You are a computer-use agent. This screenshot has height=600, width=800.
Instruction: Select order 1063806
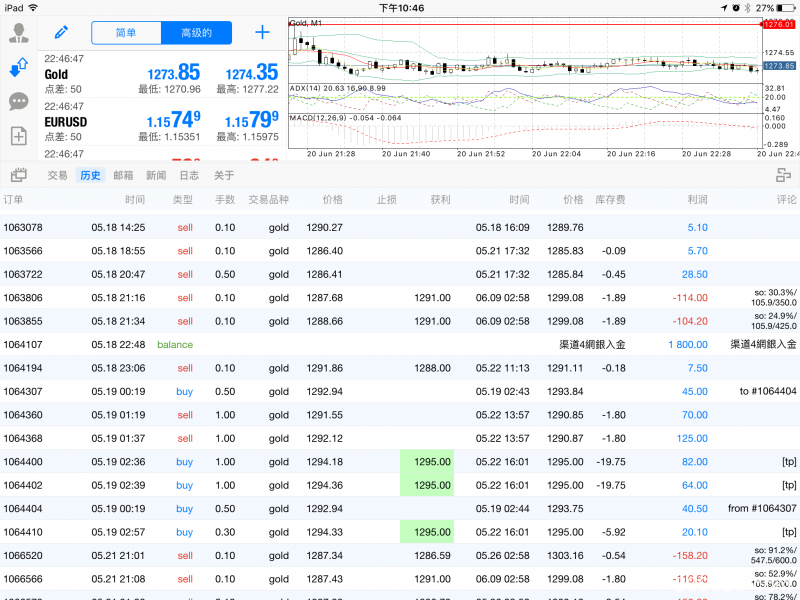click(x=400, y=298)
